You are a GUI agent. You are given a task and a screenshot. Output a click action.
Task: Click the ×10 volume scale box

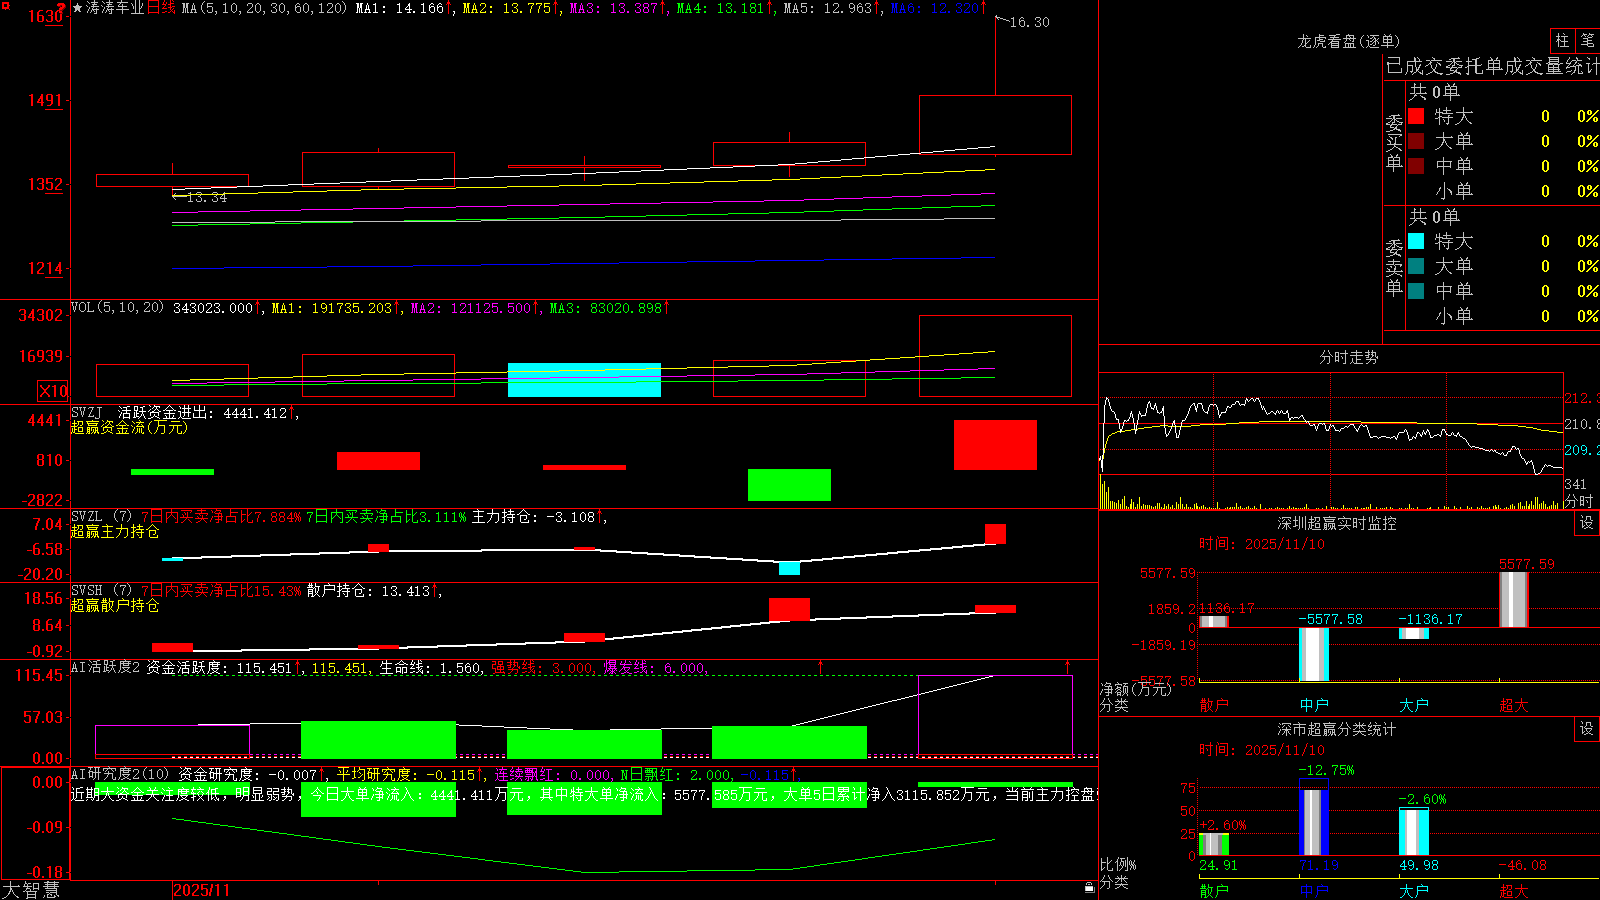click(53, 391)
